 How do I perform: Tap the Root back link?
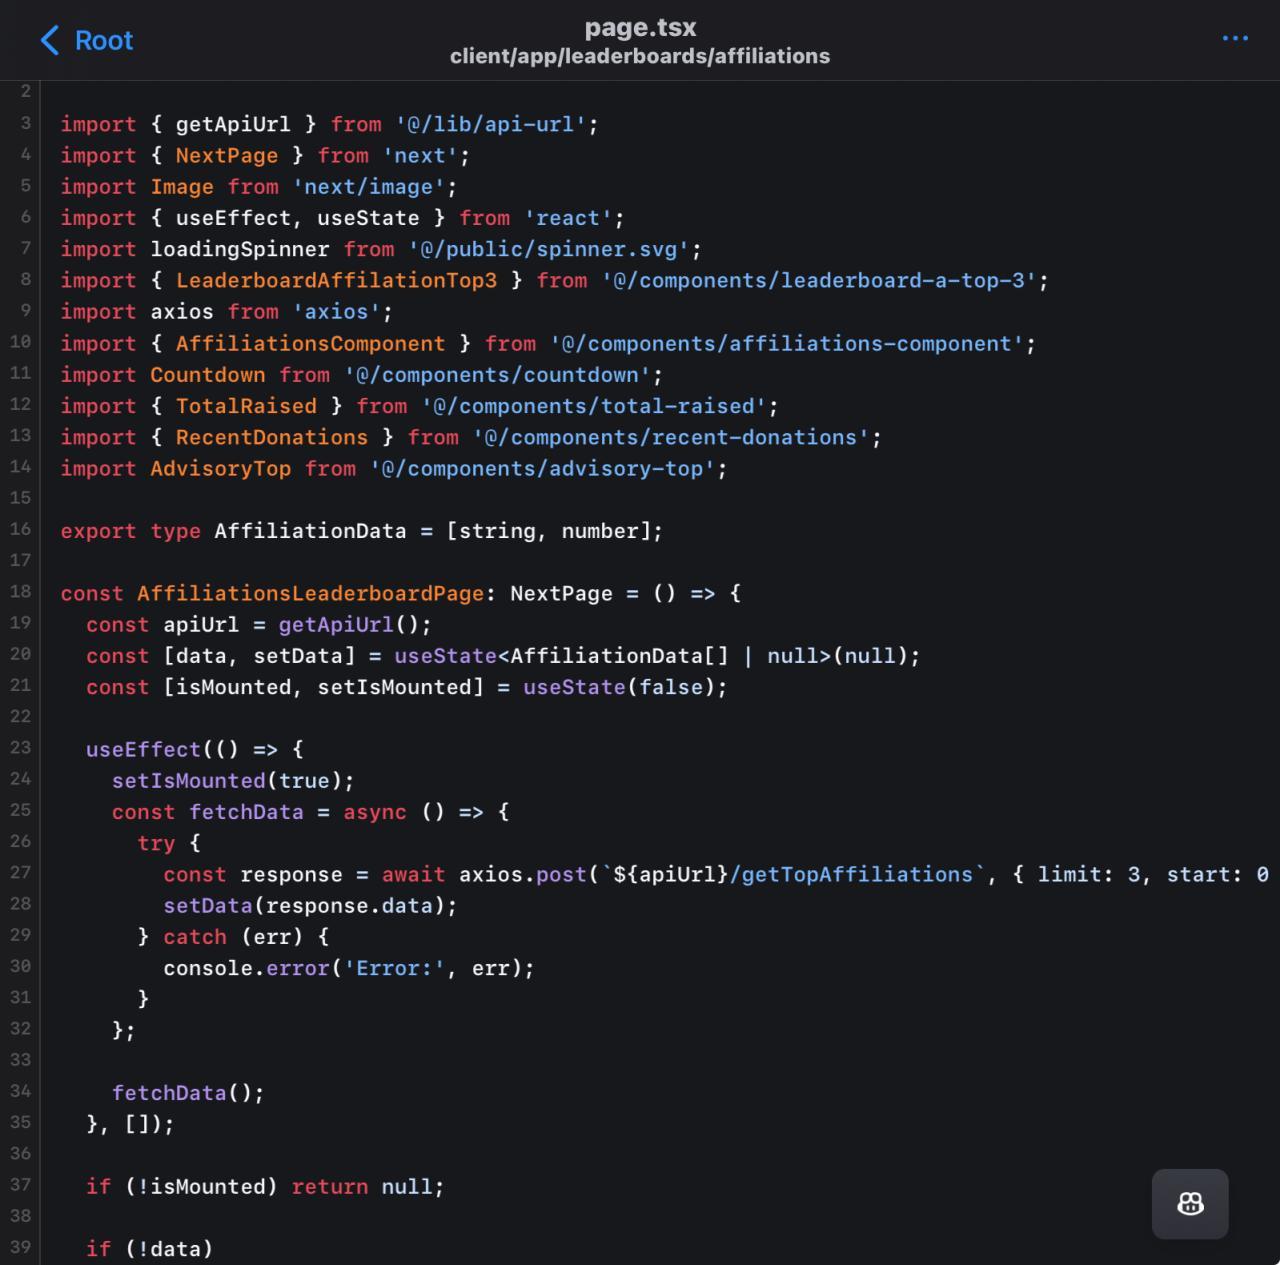(x=103, y=40)
